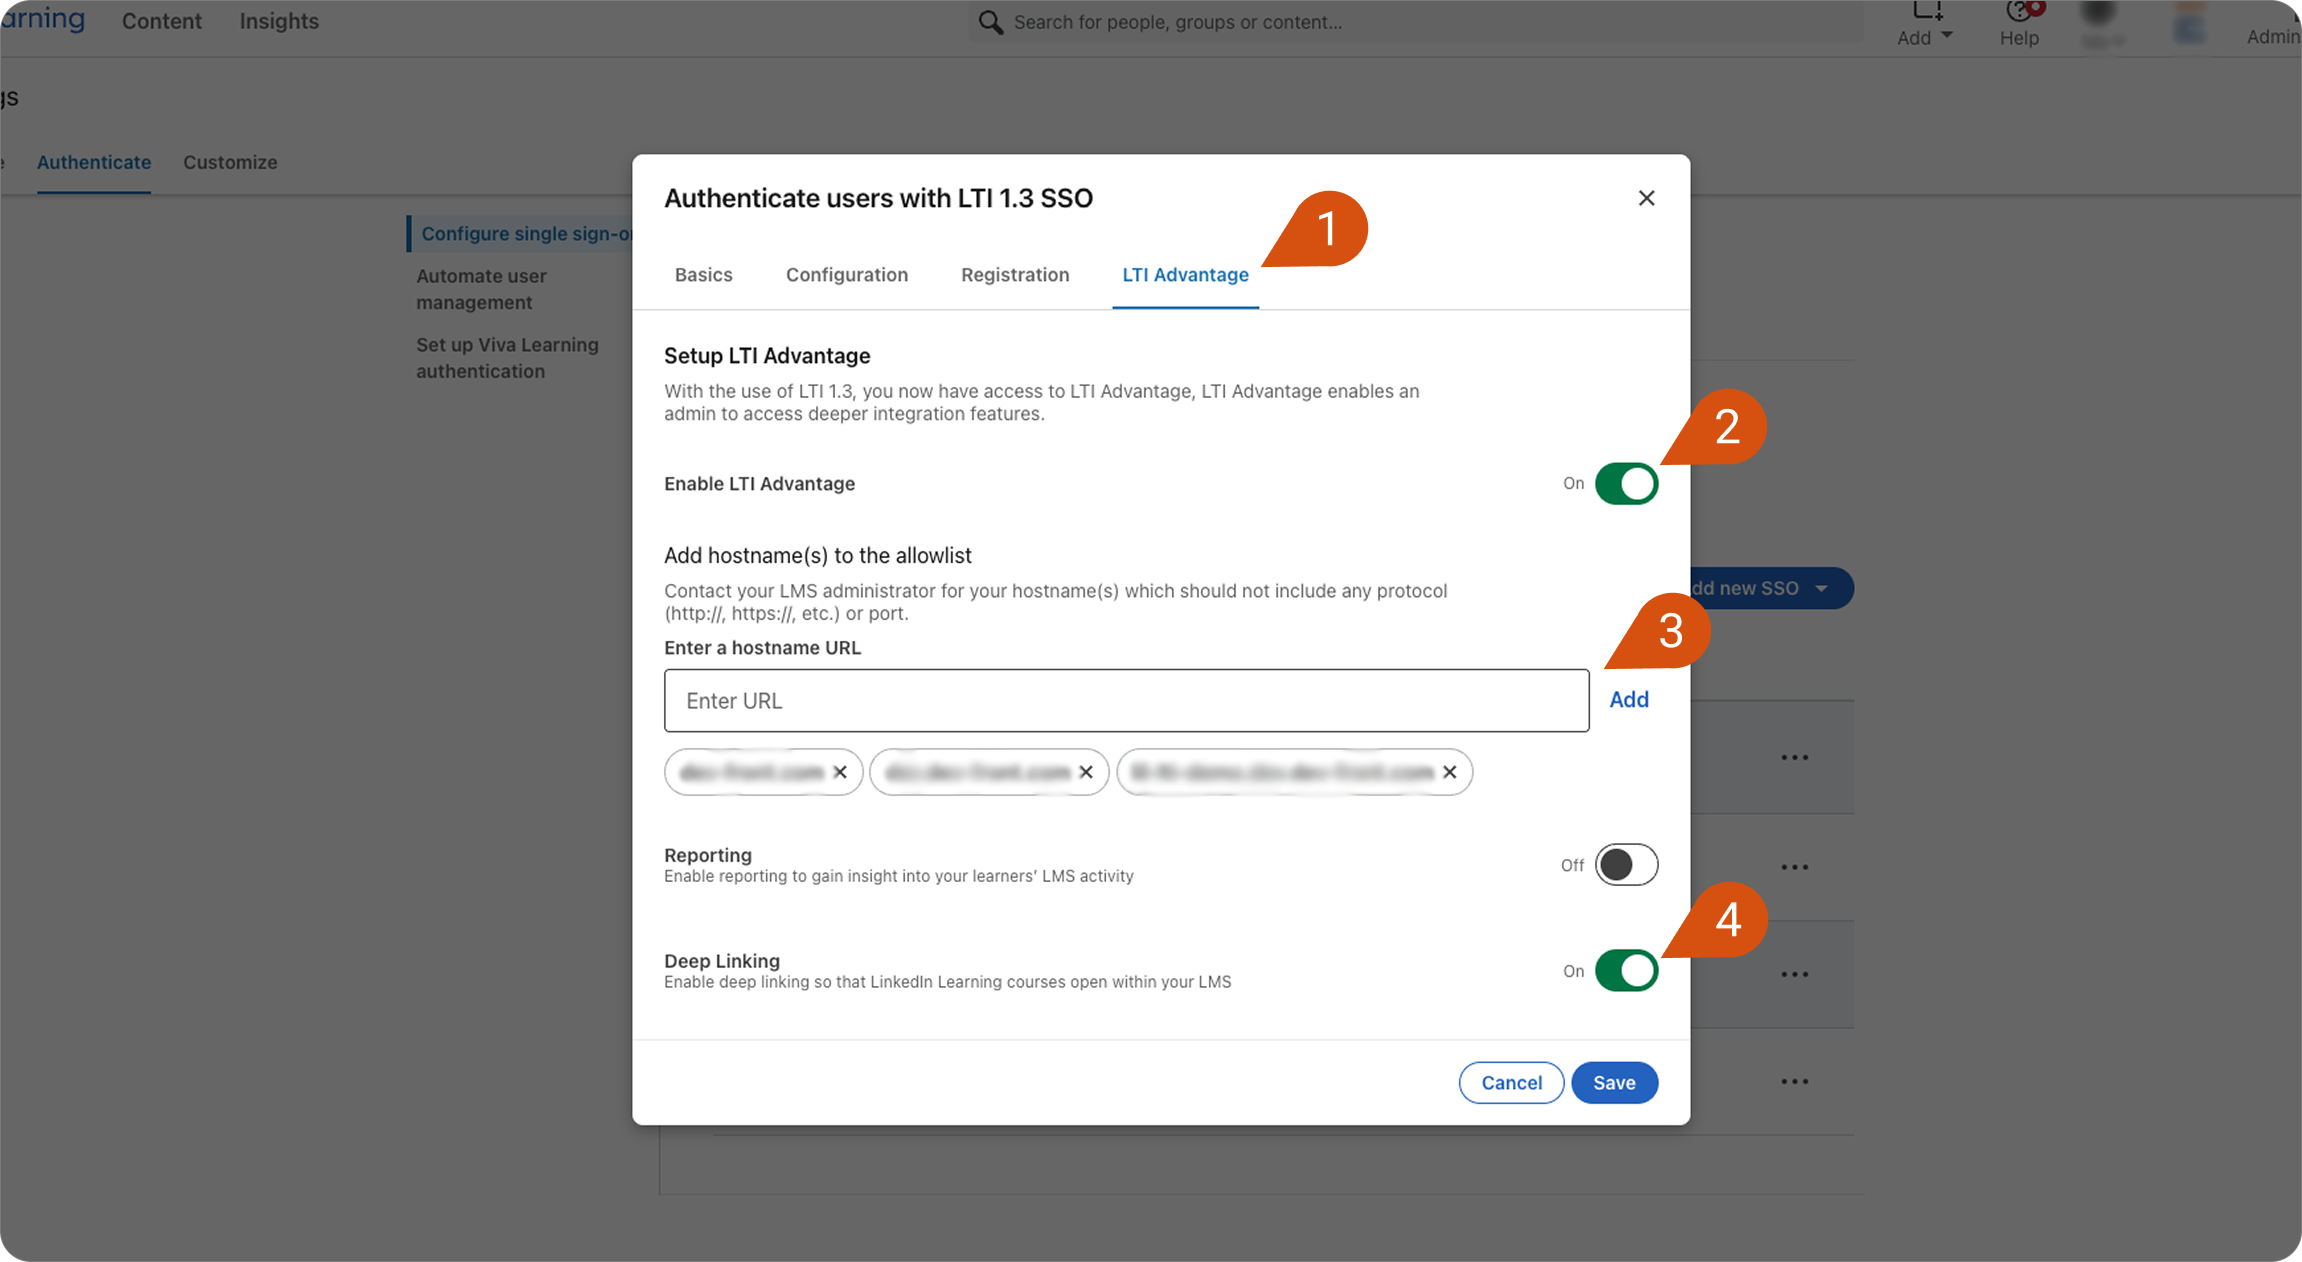Click the Enter URL hostname field

click(x=1126, y=701)
